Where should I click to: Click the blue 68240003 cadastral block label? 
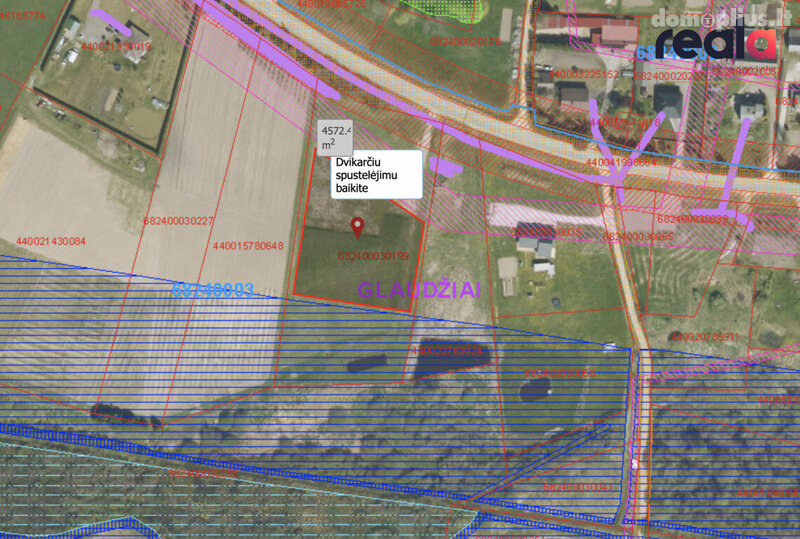[213, 290]
